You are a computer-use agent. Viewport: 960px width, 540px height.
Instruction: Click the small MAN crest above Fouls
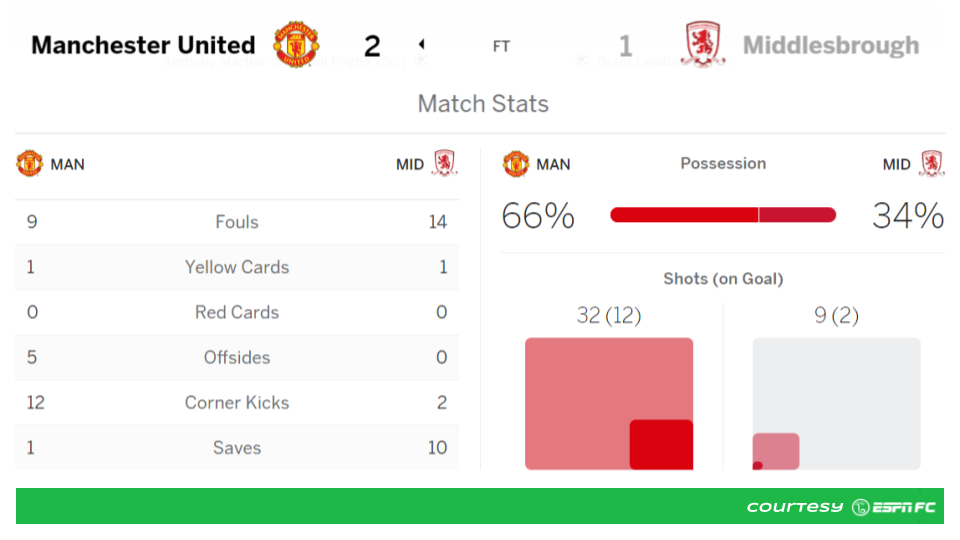29,163
